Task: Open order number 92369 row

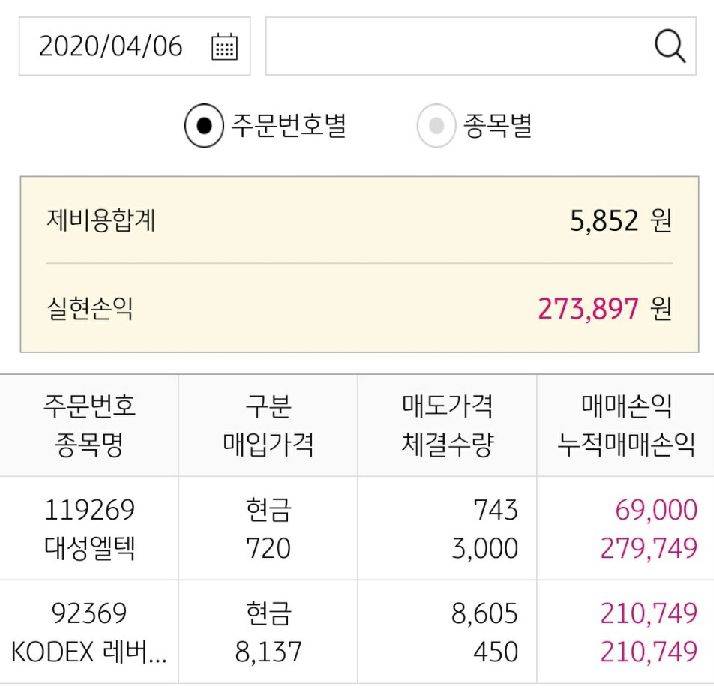Action: tap(89, 614)
